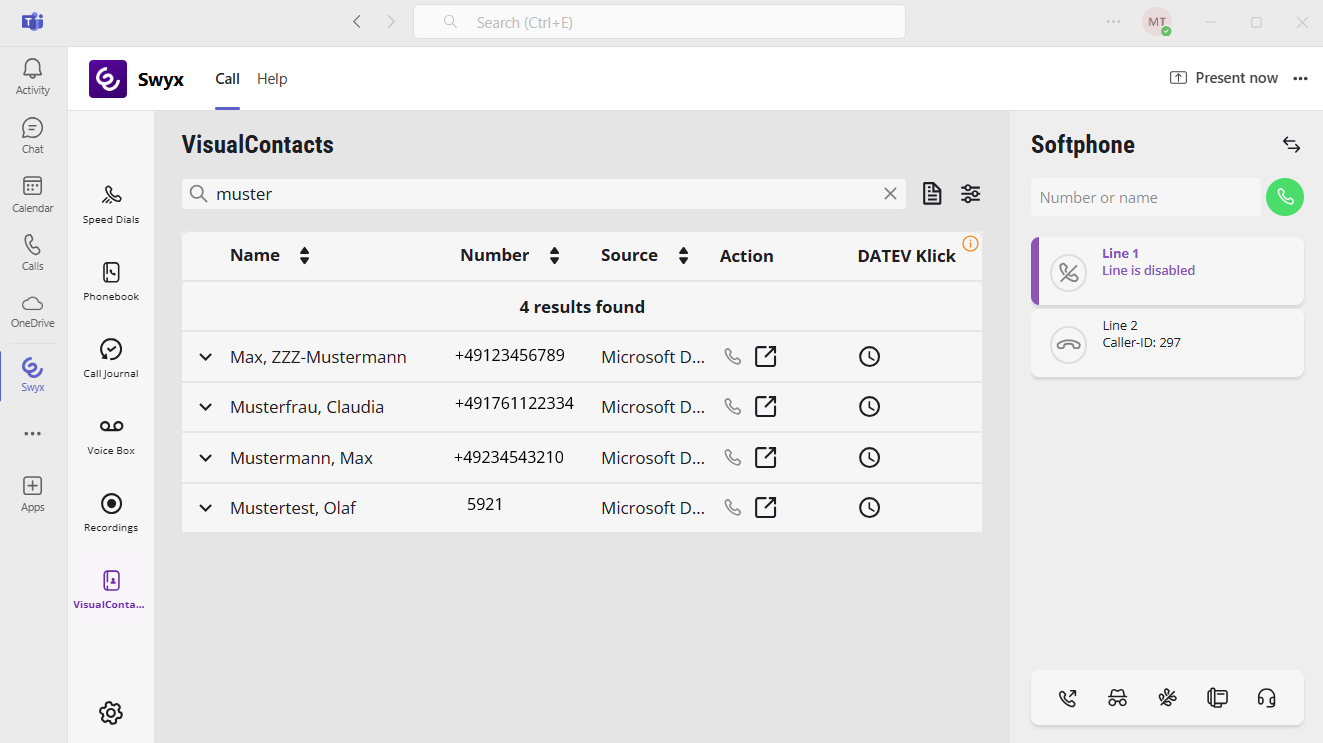Sort contacts by Name column
This screenshot has width=1323, height=743.
304,256
